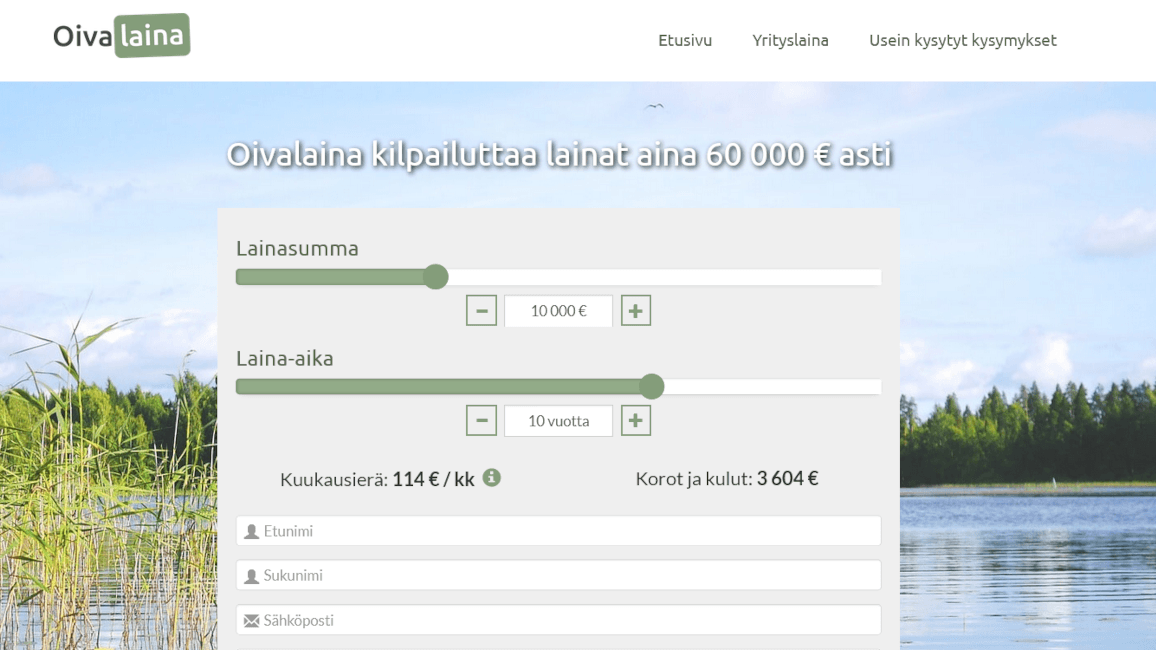The image size is (1156, 650).
Task: Click the Sukunimi input field
Action: pyautogui.click(x=558, y=575)
